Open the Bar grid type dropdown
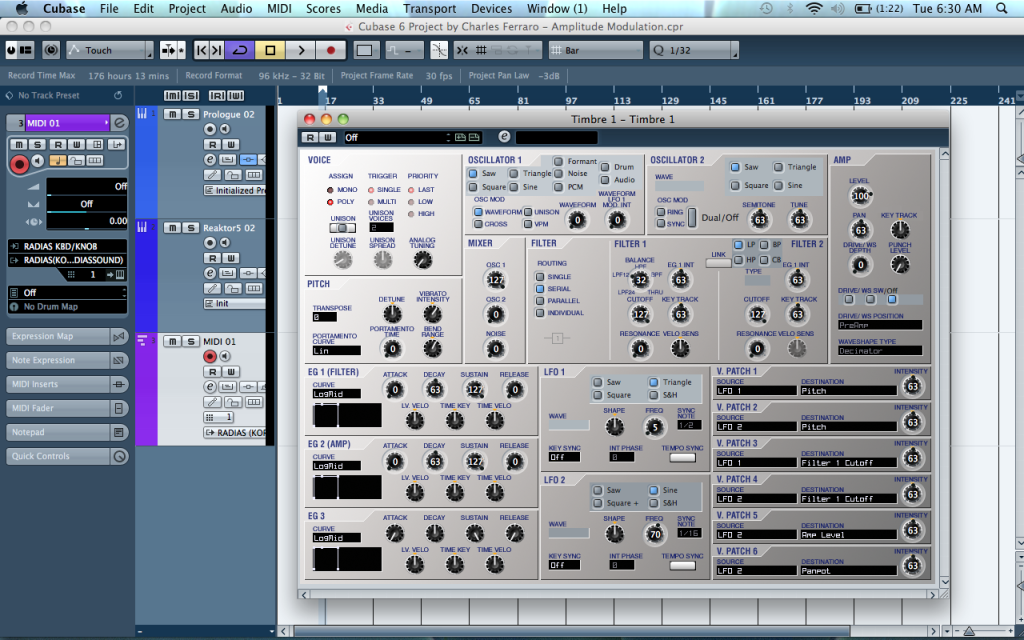Viewport: 1024px width, 640px height. [596, 50]
